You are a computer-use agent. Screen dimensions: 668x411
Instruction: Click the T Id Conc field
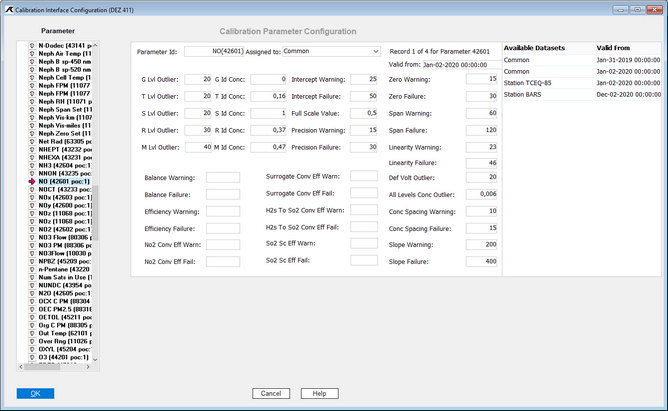[x=268, y=96]
